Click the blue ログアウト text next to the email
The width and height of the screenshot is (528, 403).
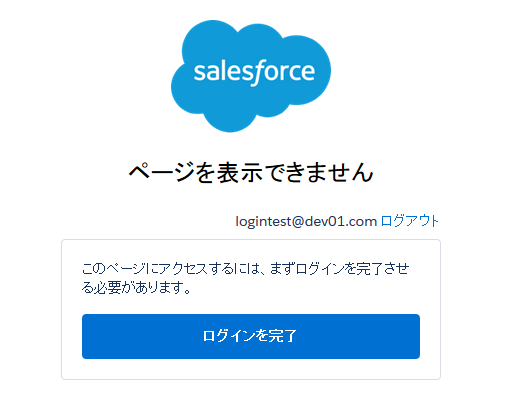(x=409, y=221)
